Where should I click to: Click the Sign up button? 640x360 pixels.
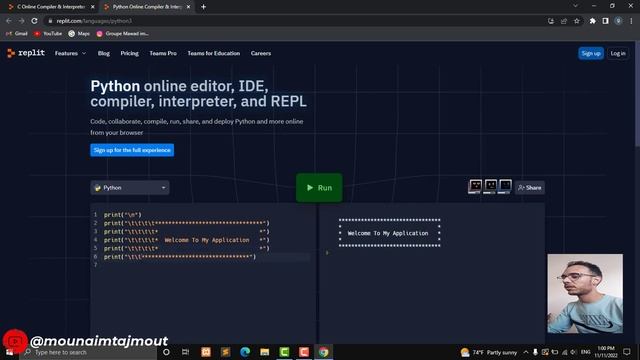click(x=591, y=53)
